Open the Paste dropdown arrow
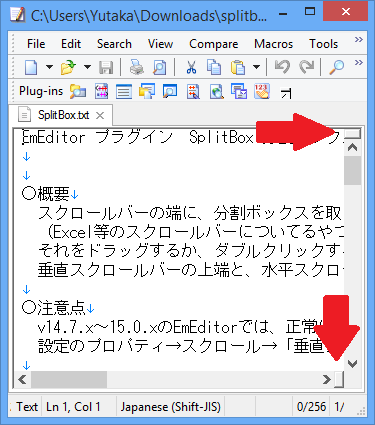The image size is (375, 425). 256,67
